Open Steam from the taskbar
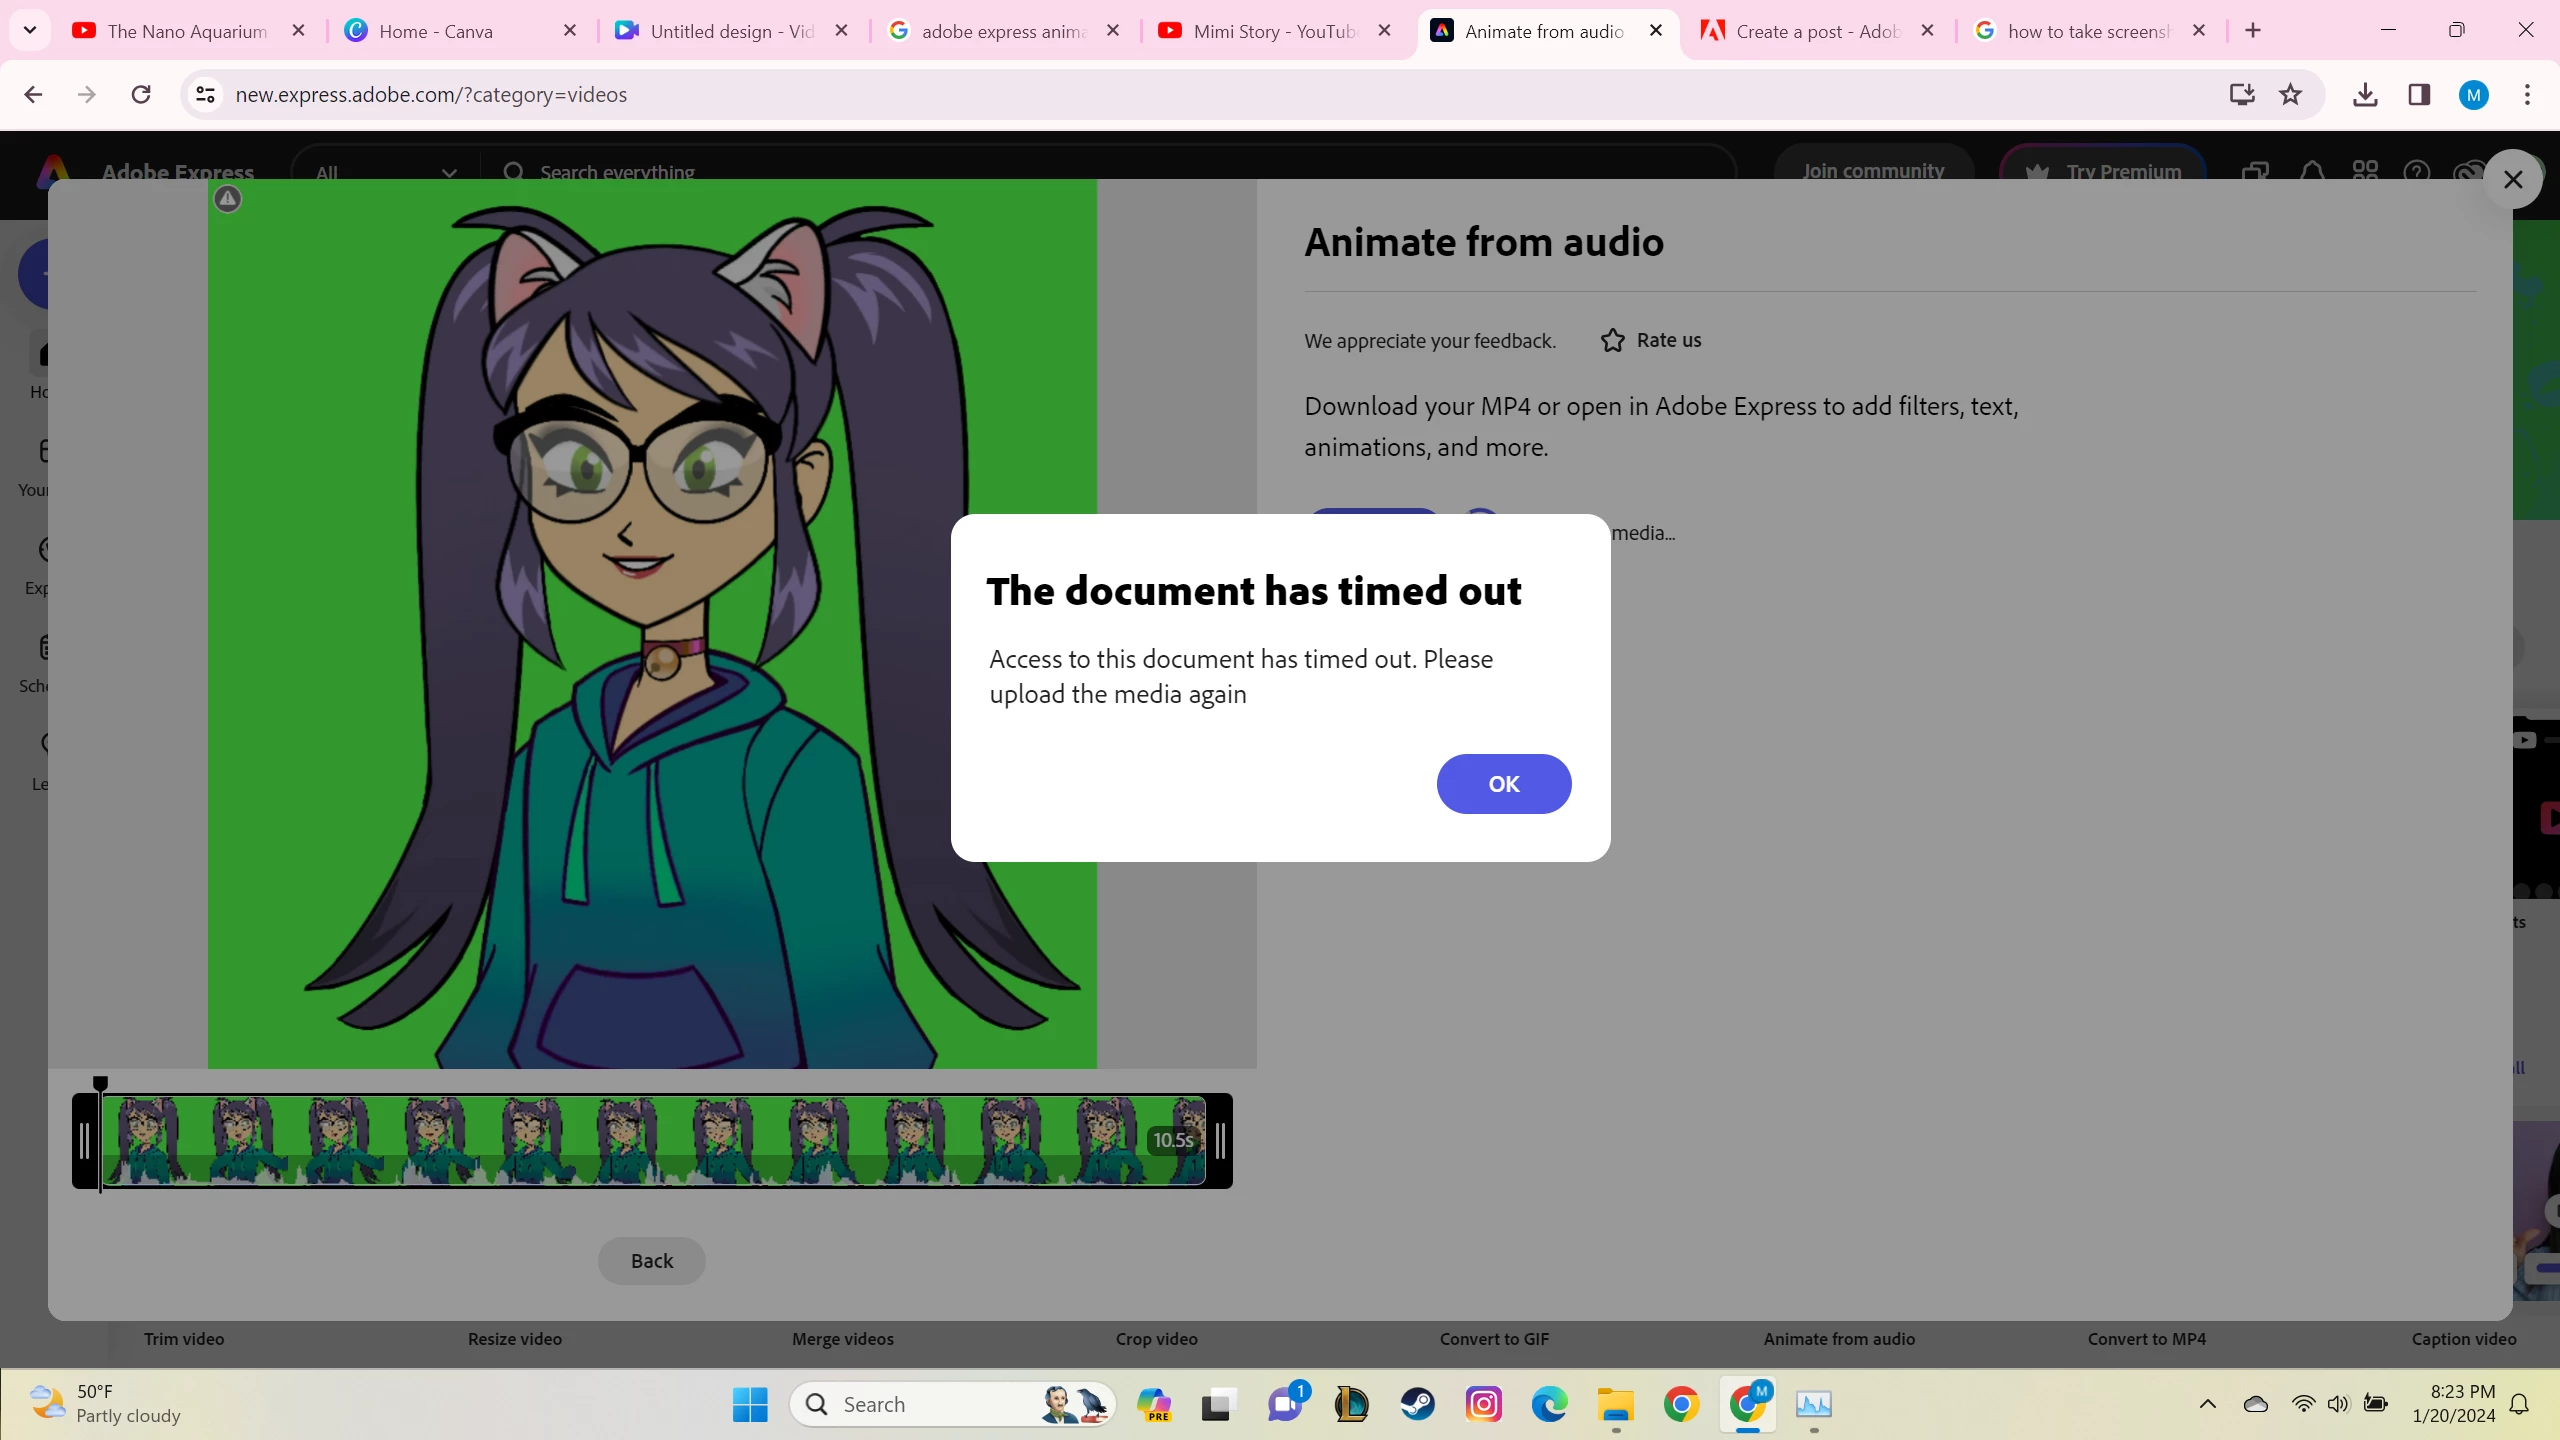Screen dimensions: 2560x1440 pos(1417,1405)
